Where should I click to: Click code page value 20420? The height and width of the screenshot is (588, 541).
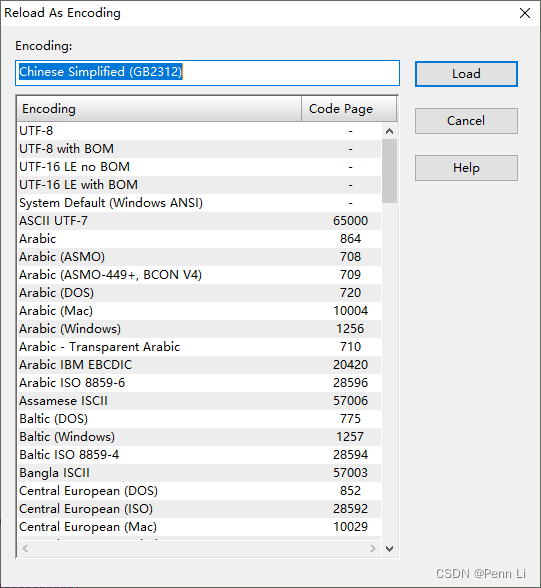[351, 365]
